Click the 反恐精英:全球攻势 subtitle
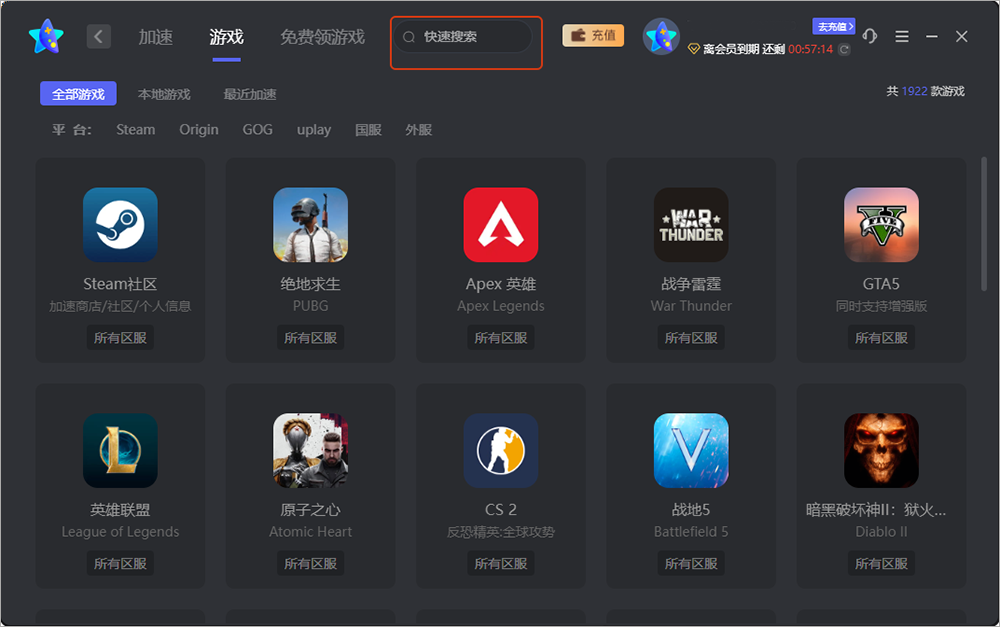 (501, 532)
